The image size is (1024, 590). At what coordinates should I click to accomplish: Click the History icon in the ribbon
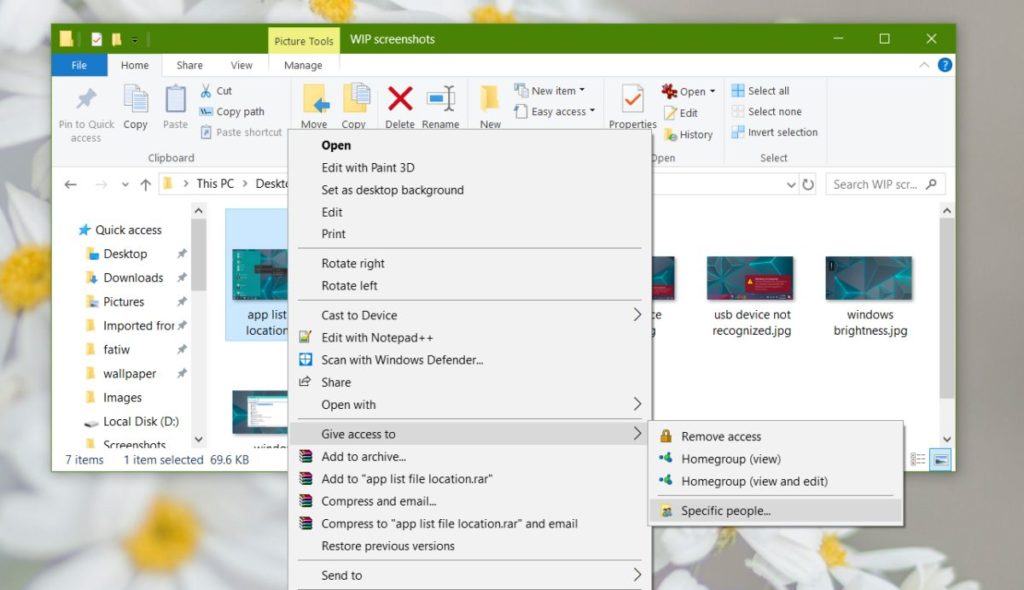click(688, 134)
